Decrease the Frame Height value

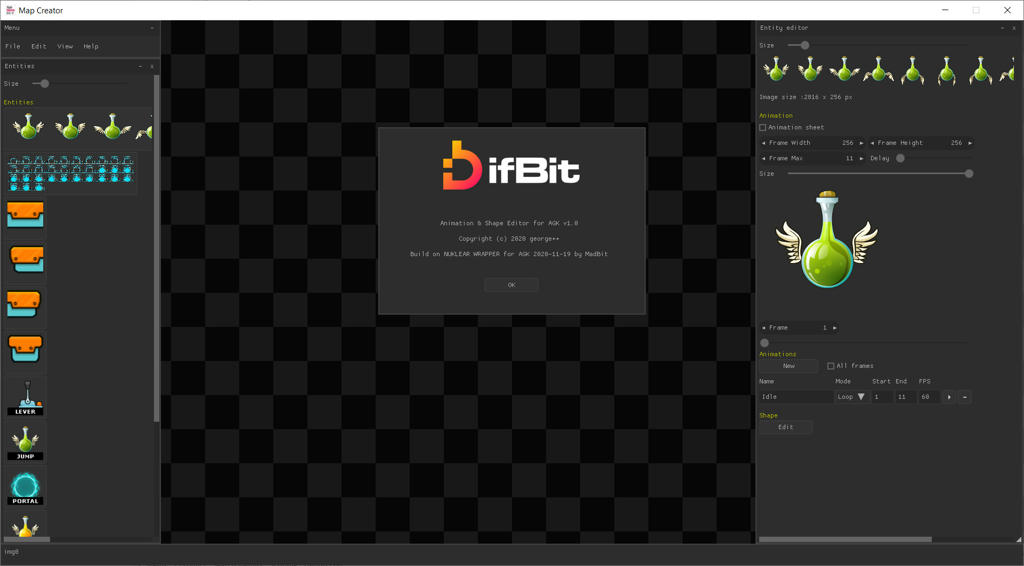click(x=872, y=143)
